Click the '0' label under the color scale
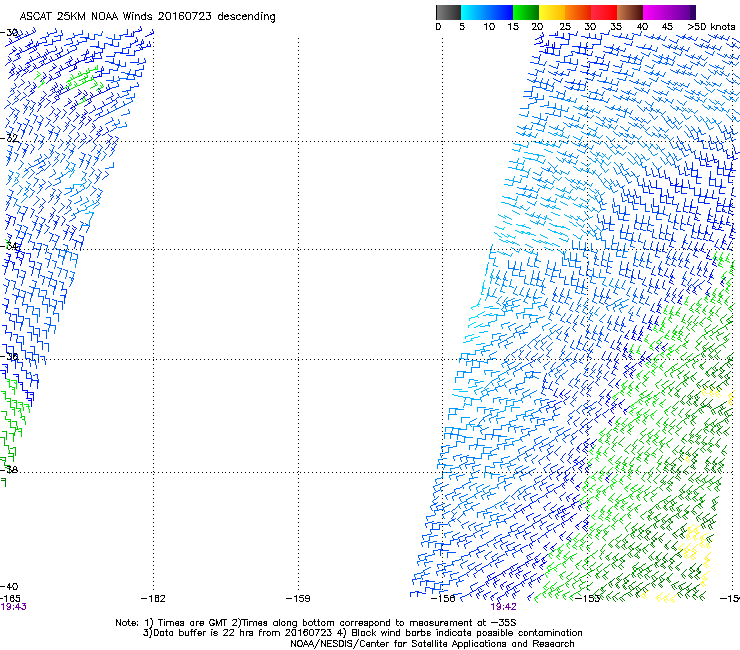The height and width of the screenshot is (650, 740). (x=438, y=27)
